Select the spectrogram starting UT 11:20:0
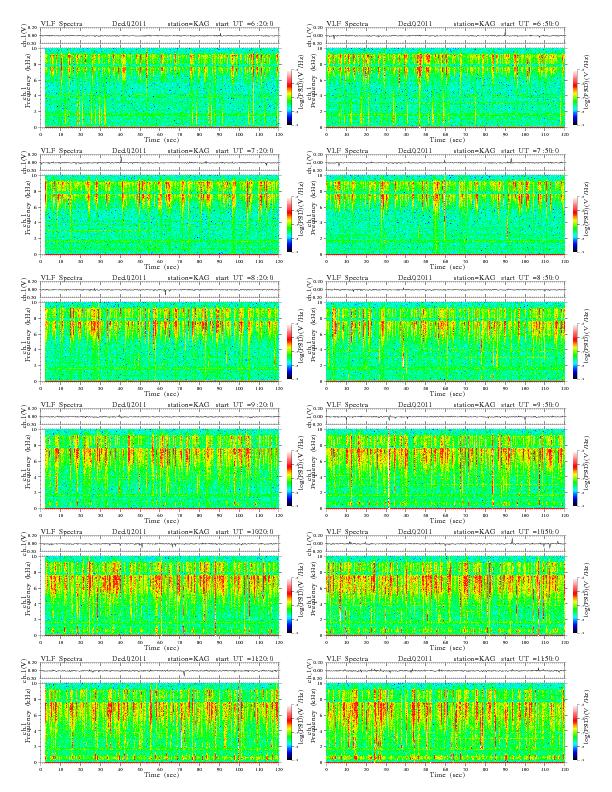 [x=160, y=723]
